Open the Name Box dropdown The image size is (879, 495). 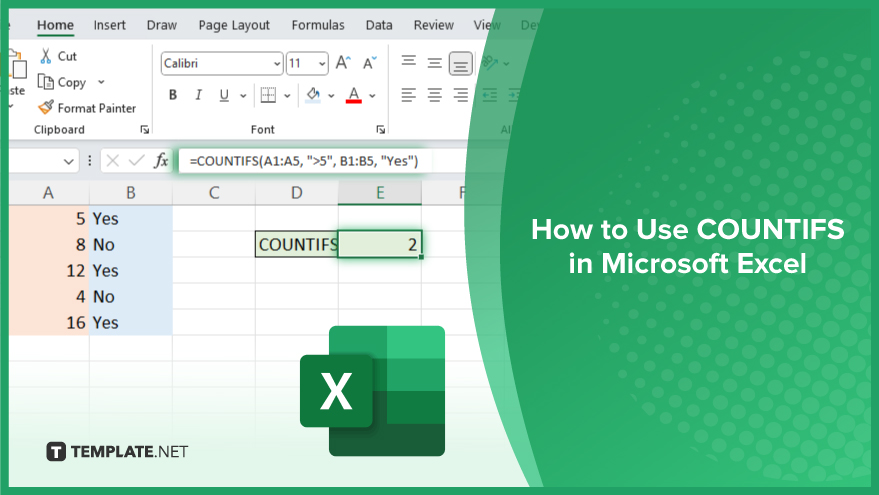click(68, 162)
